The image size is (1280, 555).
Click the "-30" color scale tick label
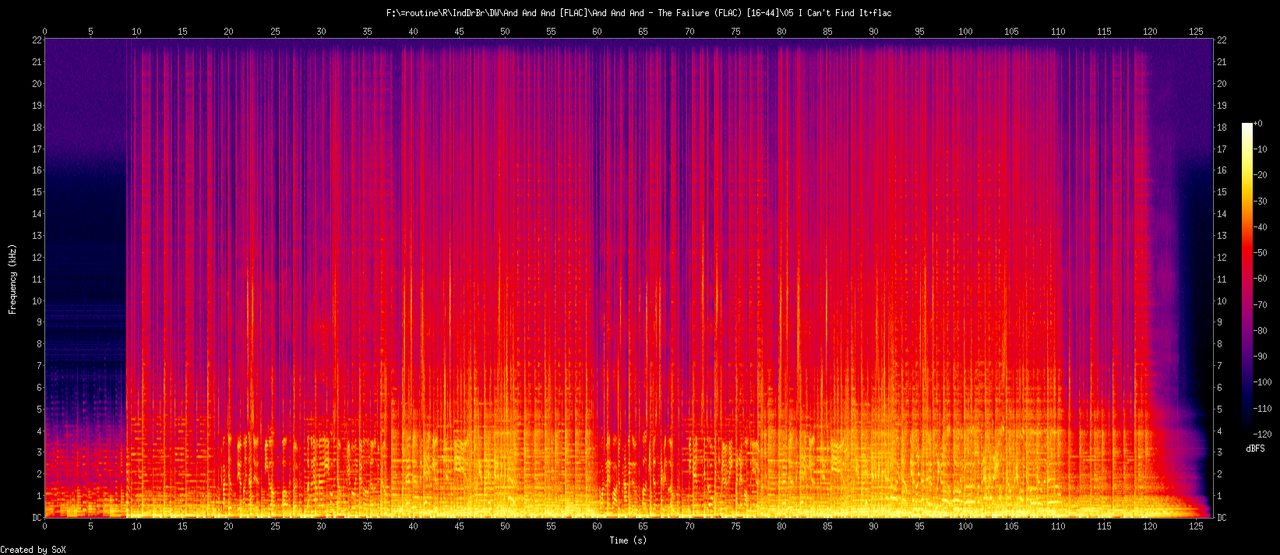coord(1262,200)
